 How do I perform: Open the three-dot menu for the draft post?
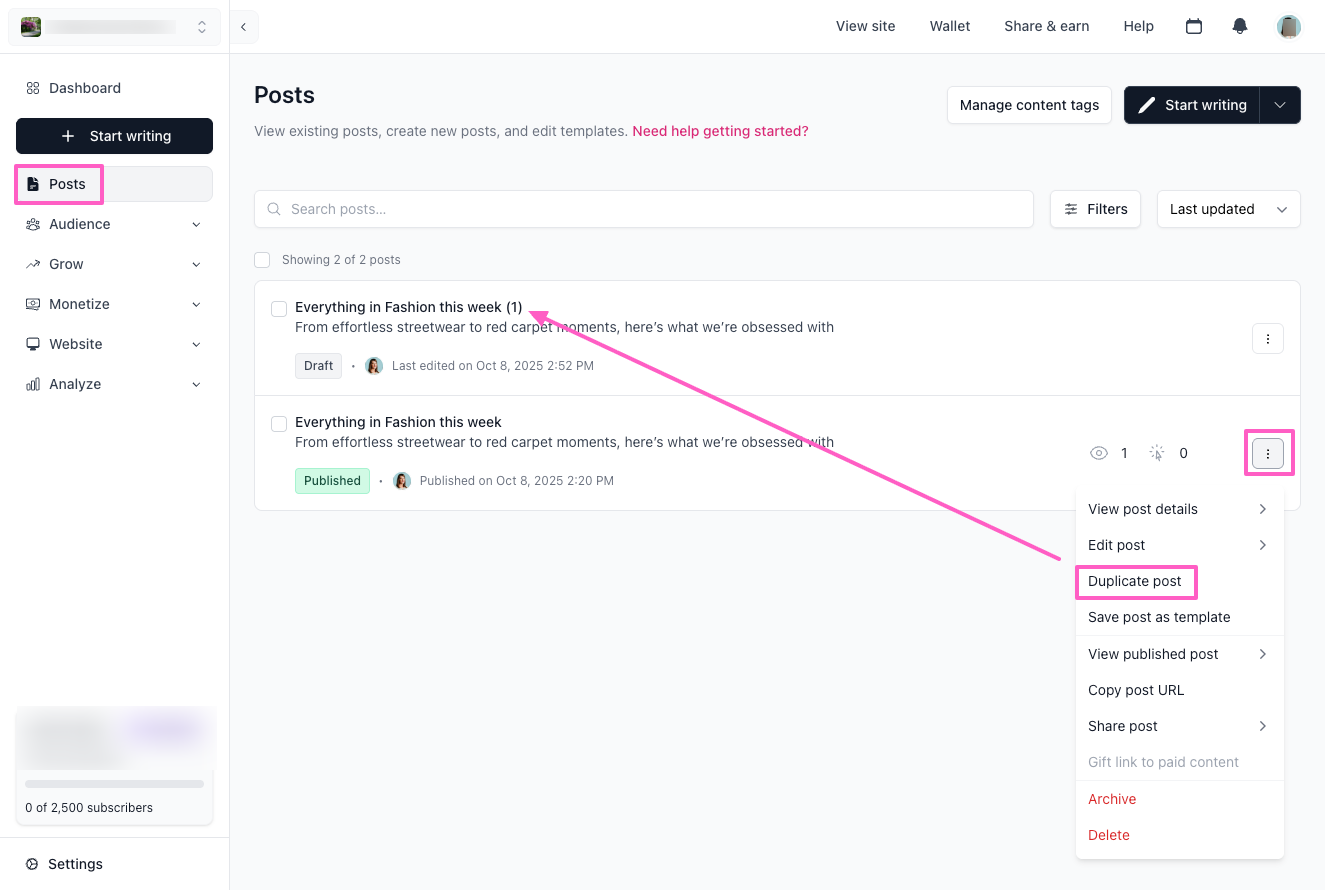(1267, 339)
